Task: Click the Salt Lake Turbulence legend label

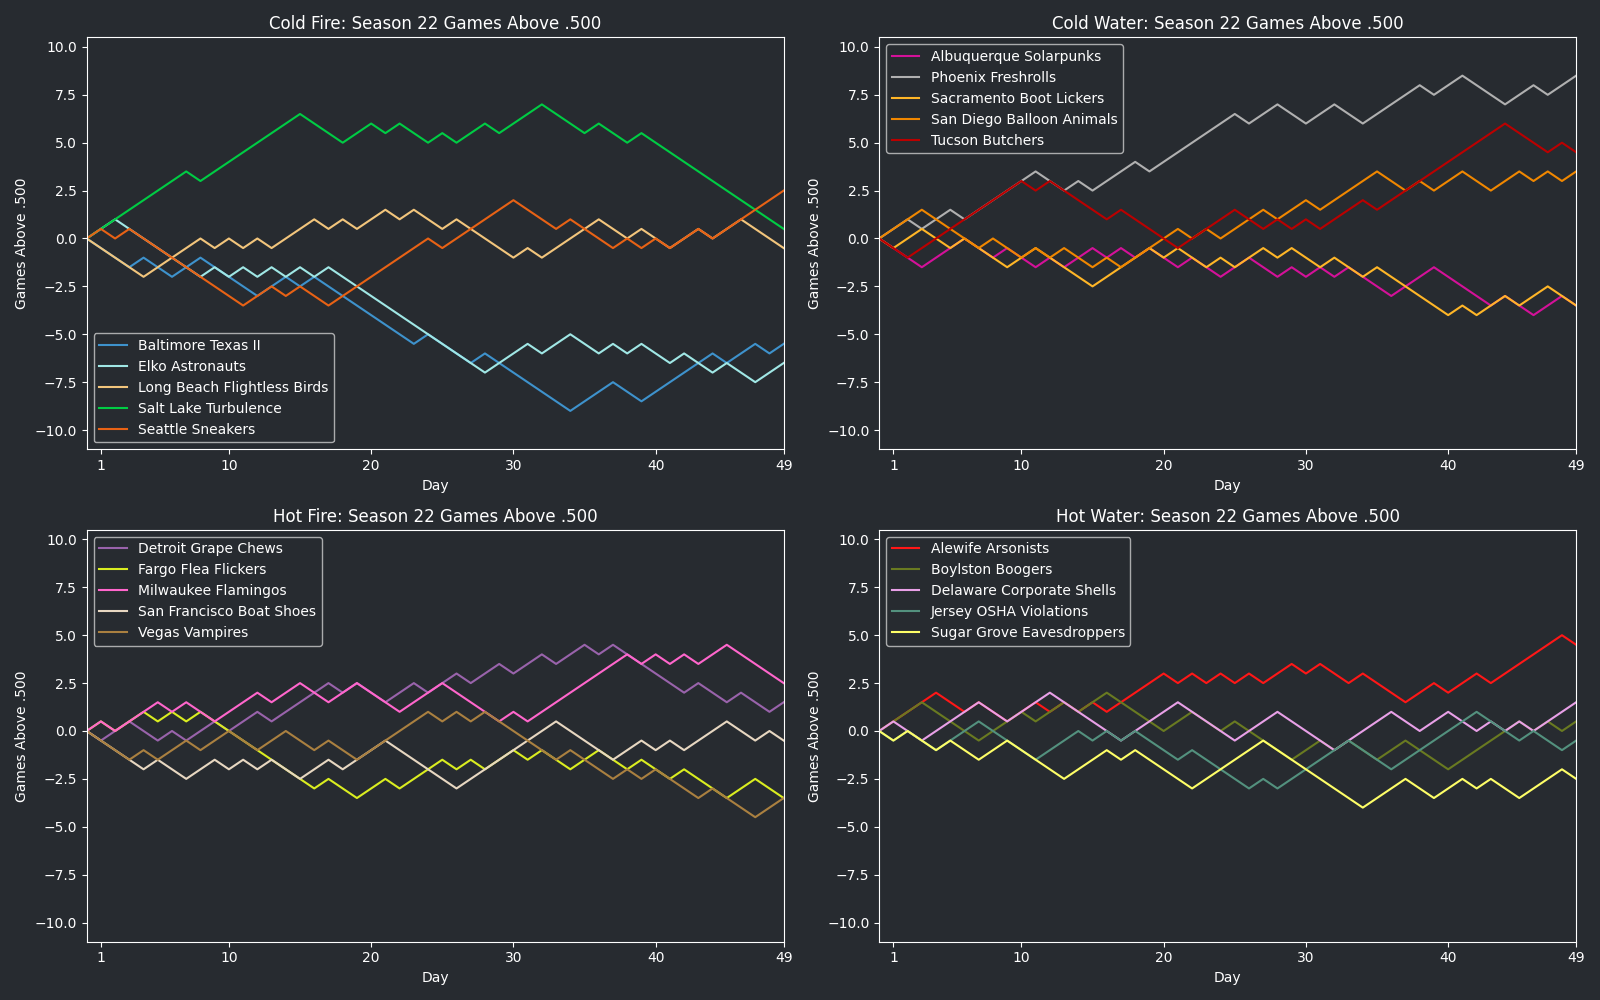Action: [x=209, y=408]
